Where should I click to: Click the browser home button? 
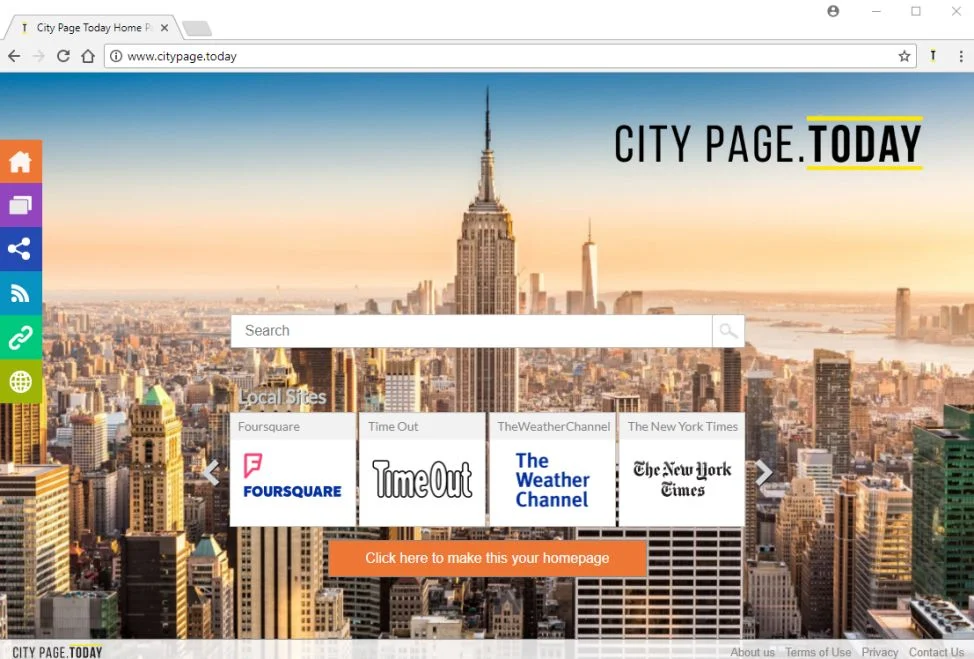pos(88,57)
